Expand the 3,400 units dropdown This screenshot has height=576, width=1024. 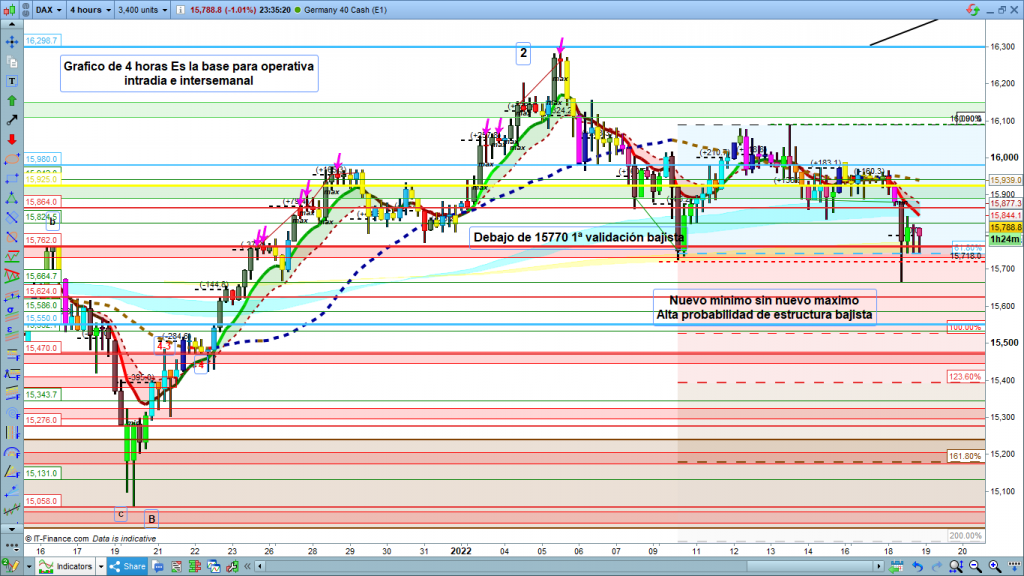(143, 10)
